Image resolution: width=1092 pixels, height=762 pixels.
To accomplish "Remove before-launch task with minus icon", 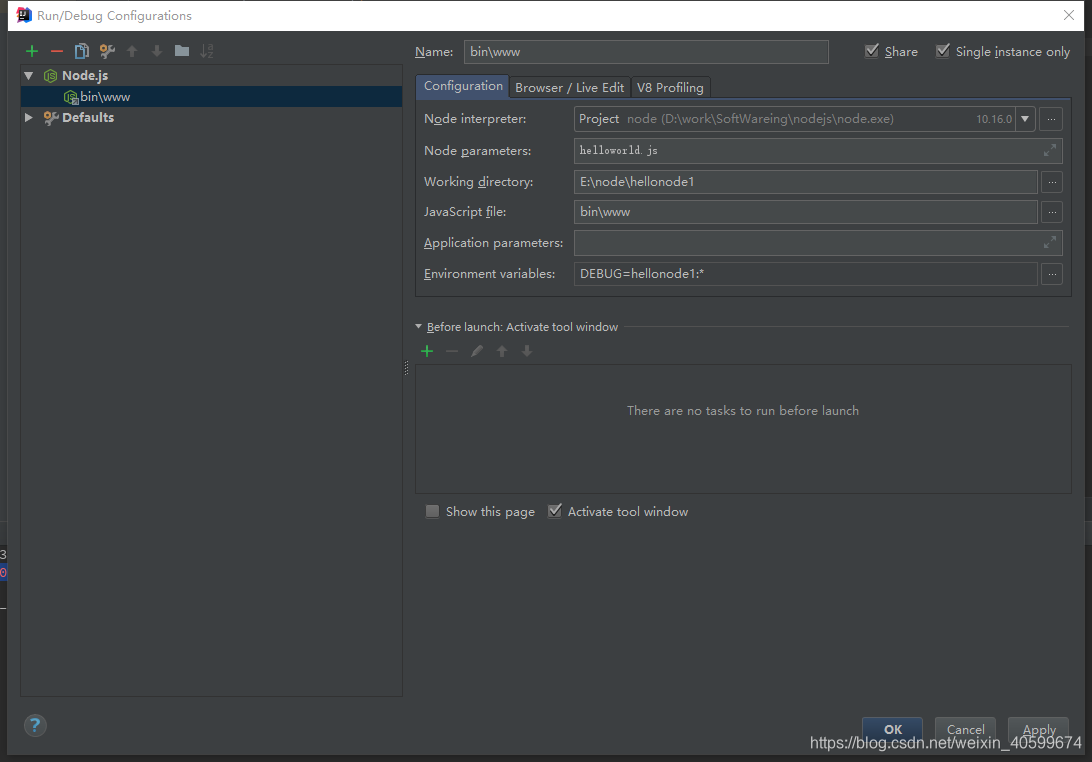I will [x=452, y=351].
